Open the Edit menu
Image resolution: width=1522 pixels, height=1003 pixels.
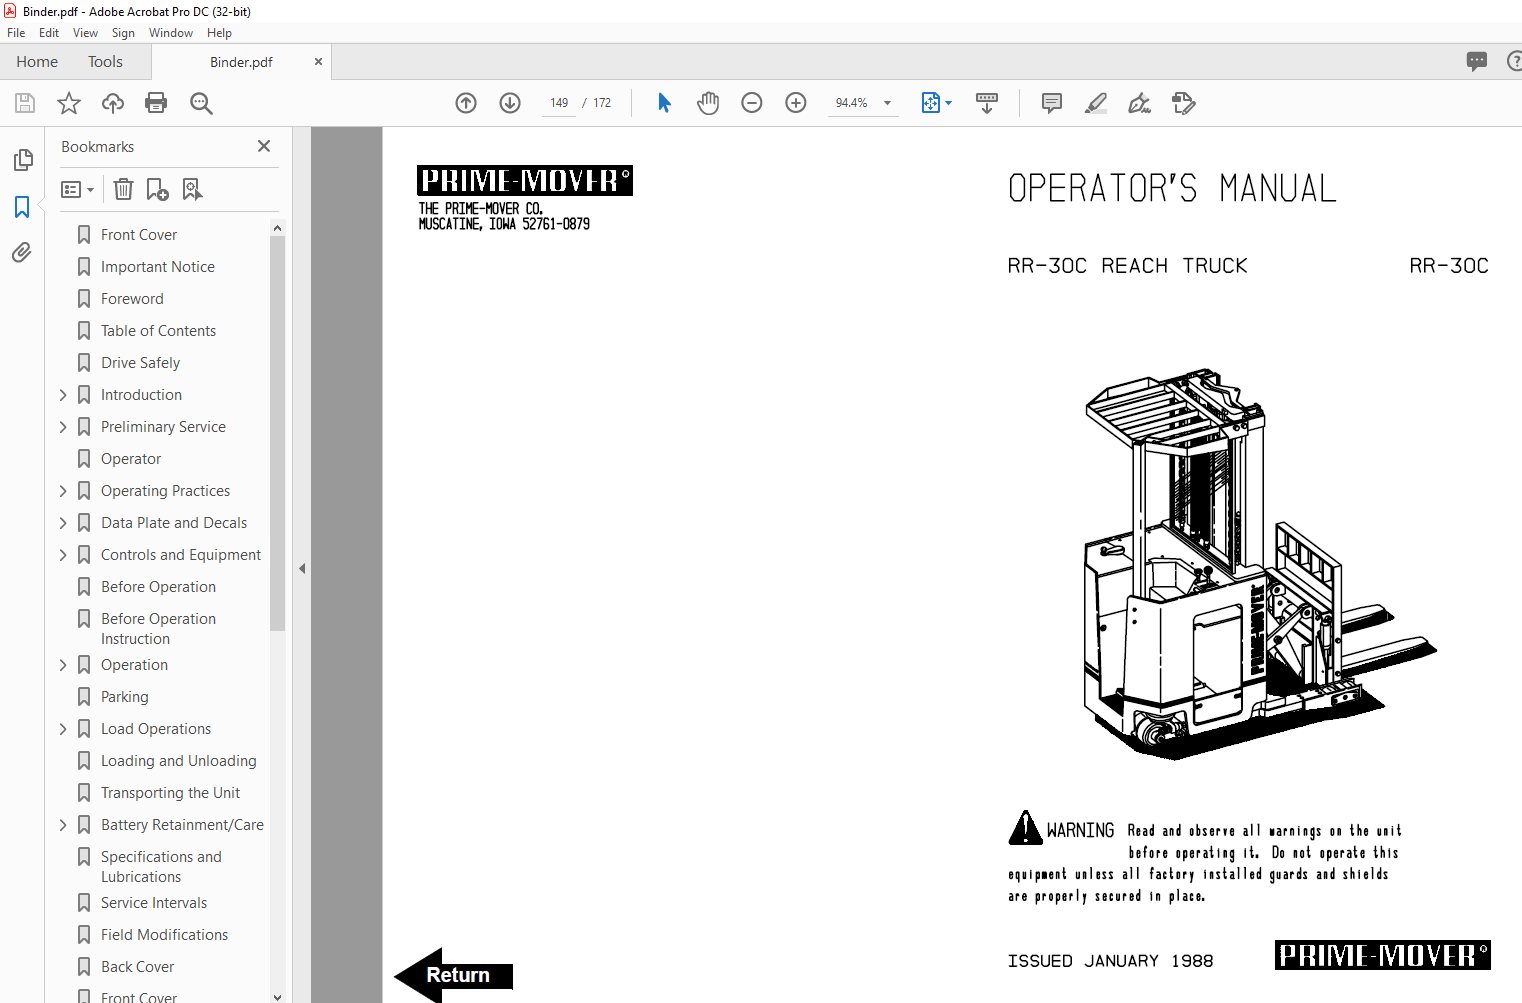[x=49, y=33]
